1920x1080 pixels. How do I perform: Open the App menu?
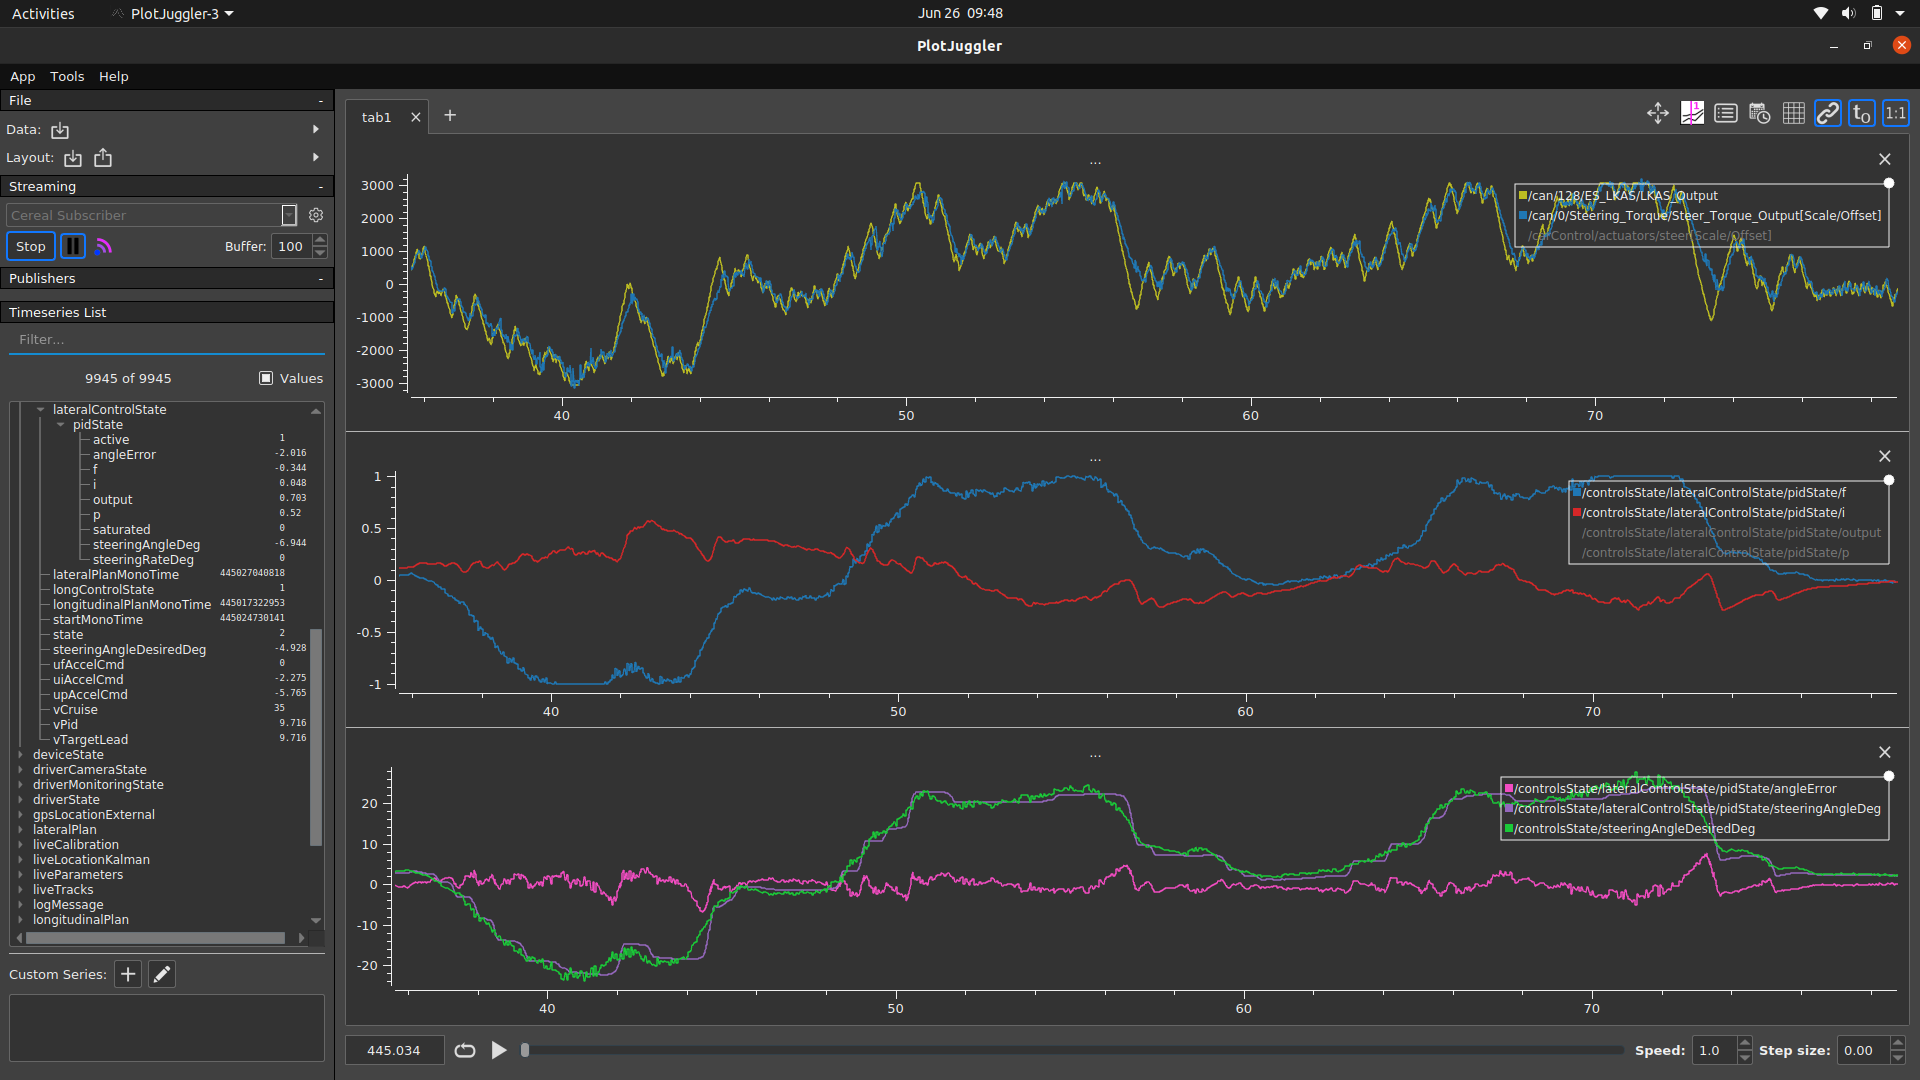pos(22,76)
